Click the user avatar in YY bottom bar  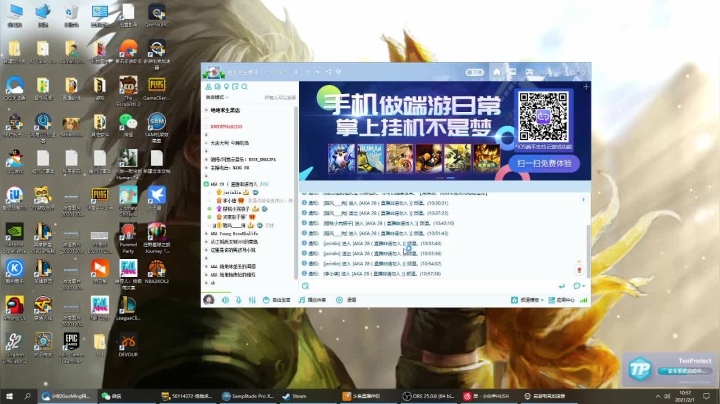coord(209,300)
